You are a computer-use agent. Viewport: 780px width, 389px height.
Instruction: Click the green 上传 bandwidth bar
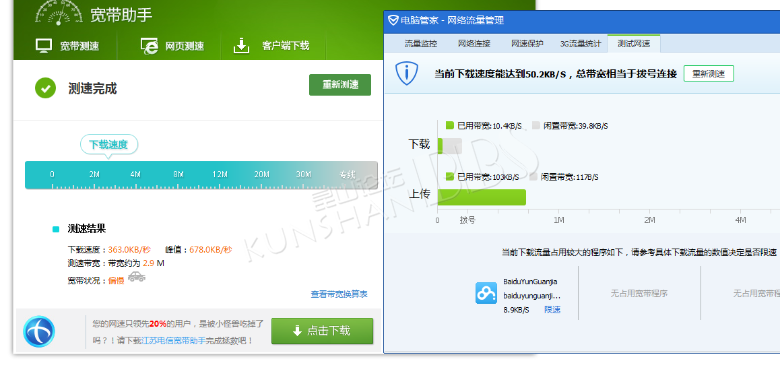coord(482,197)
